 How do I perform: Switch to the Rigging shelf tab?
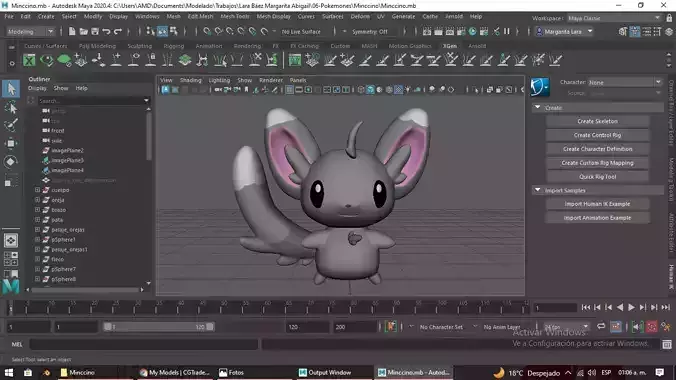[x=174, y=46]
